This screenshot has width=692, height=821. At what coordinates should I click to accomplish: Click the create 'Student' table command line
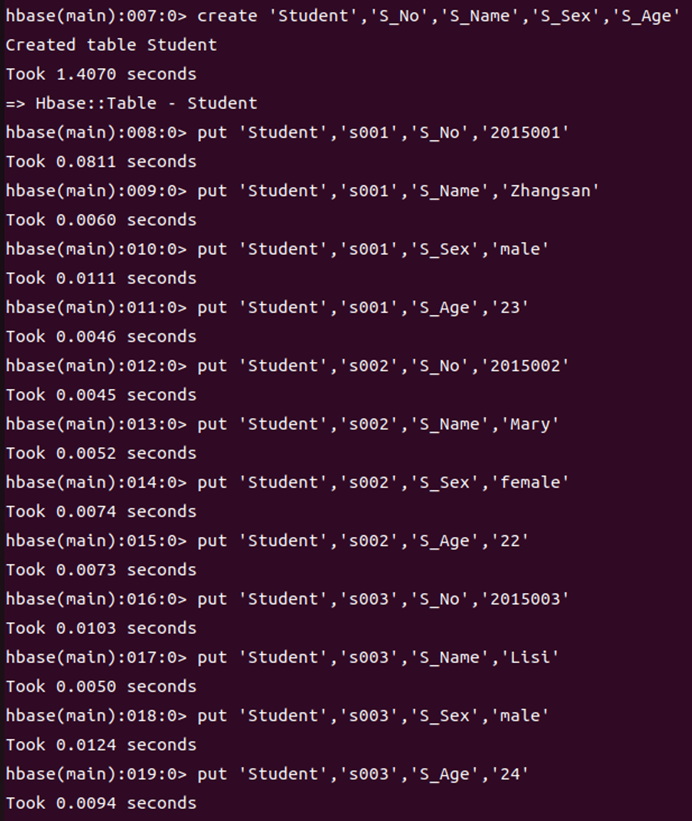pyautogui.click(x=343, y=16)
